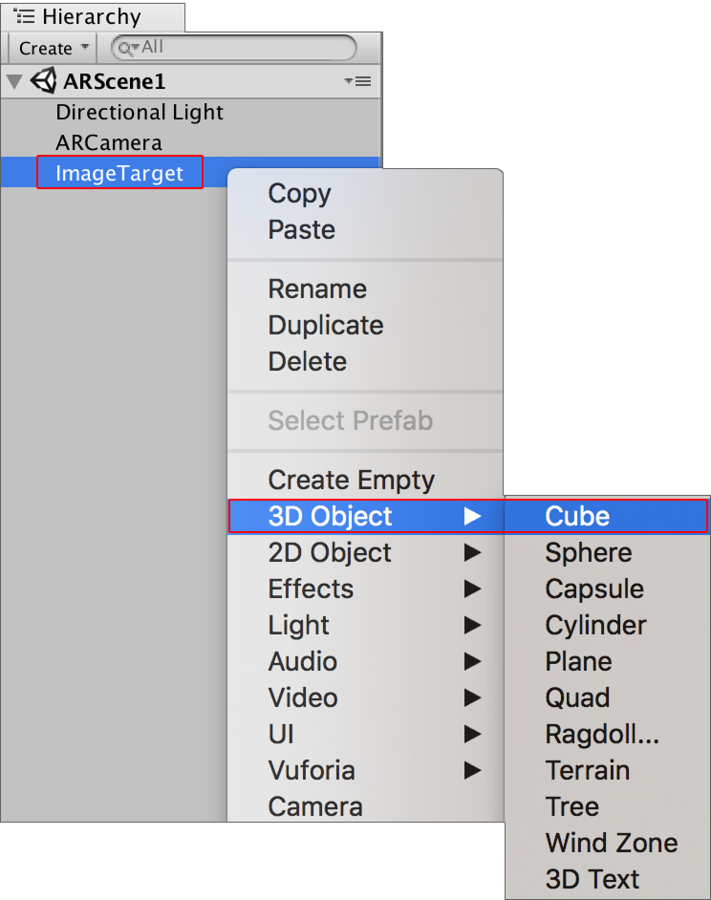711x900 pixels.
Task: Create a Cylinder from the submenu
Action: point(607,625)
